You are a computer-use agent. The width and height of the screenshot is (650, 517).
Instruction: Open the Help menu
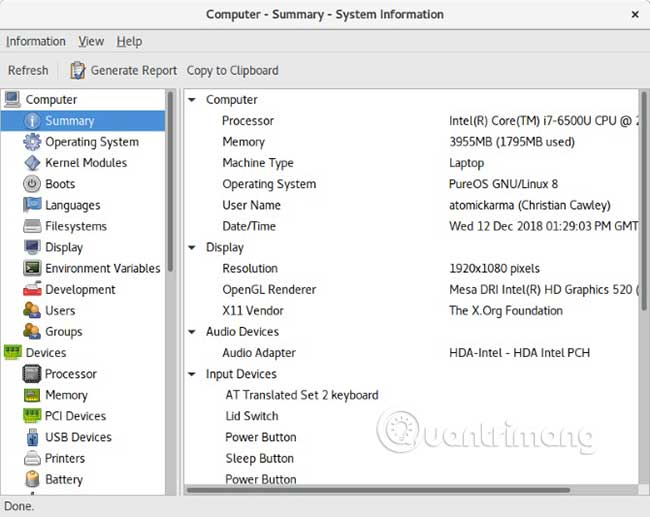click(129, 41)
